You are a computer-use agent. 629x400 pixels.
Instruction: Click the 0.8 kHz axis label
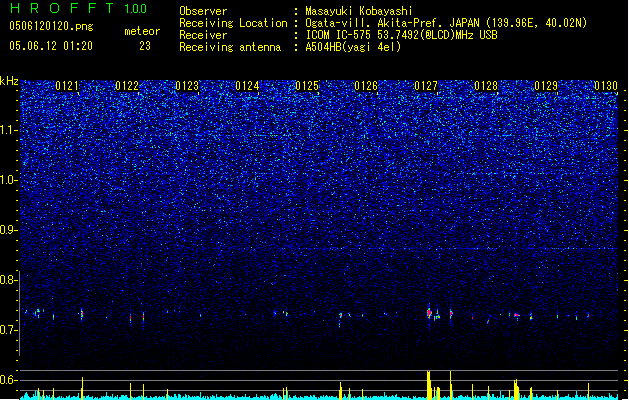[8, 280]
